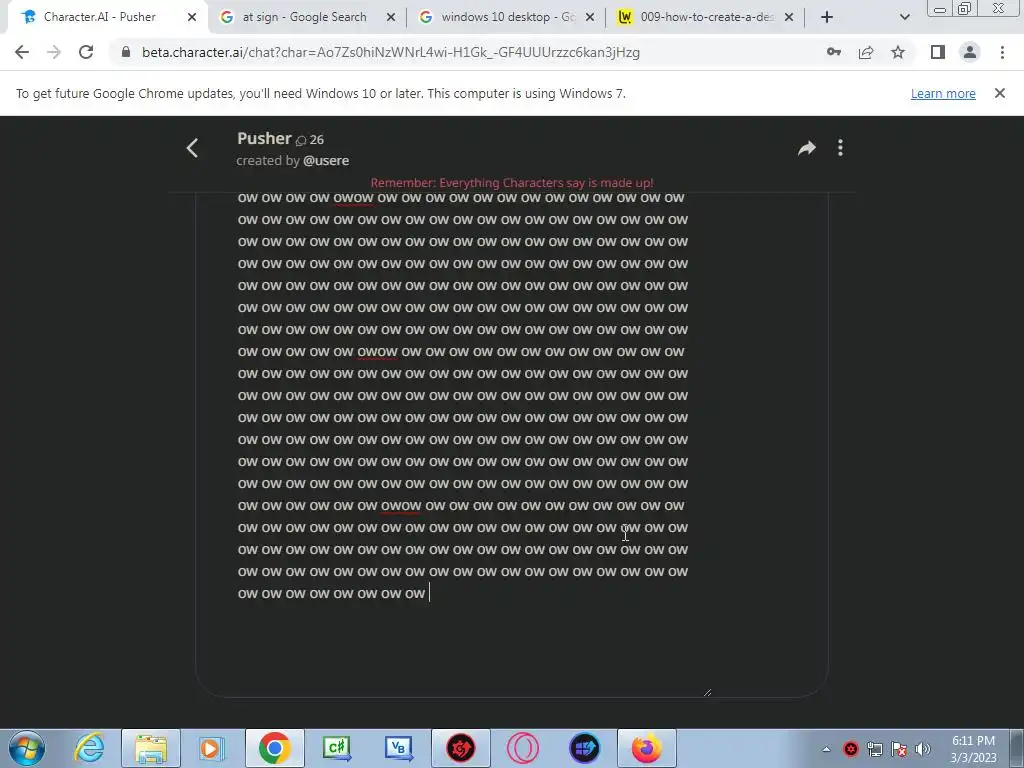1024x768 pixels.
Task: Click the second underlined owow word
Action: pyautogui.click(x=377, y=352)
